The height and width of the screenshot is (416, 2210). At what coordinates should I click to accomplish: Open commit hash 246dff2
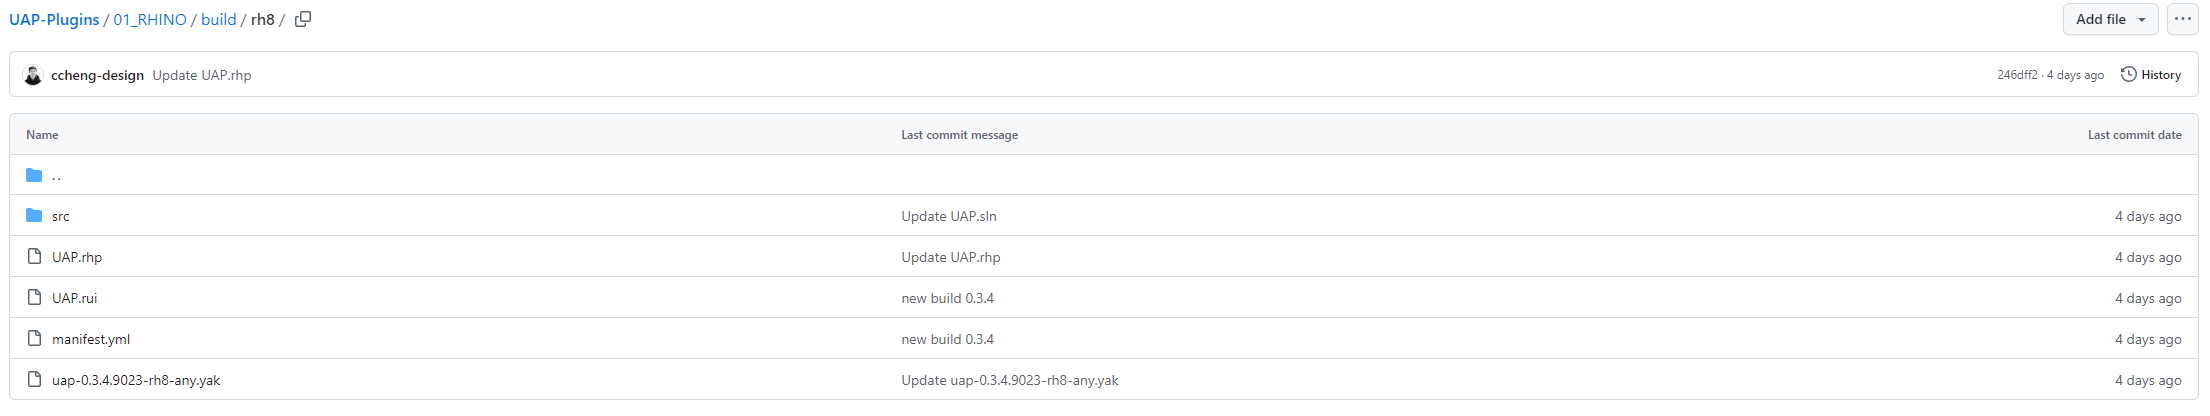coord(2017,75)
